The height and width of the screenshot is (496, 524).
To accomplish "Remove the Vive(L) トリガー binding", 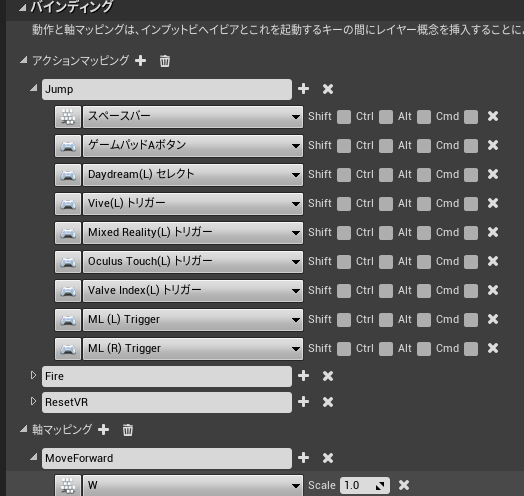I will (493, 203).
